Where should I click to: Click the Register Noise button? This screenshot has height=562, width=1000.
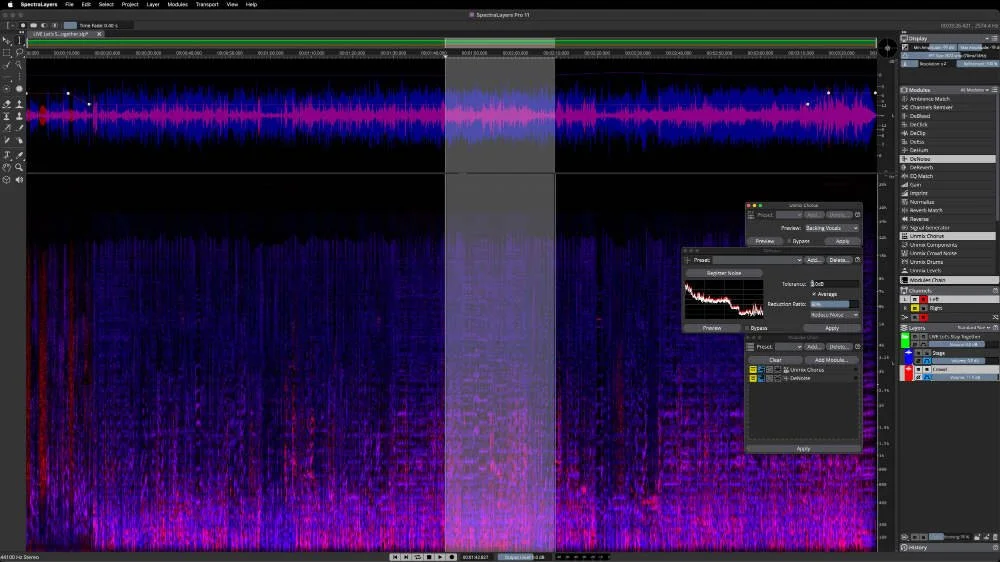724,273
